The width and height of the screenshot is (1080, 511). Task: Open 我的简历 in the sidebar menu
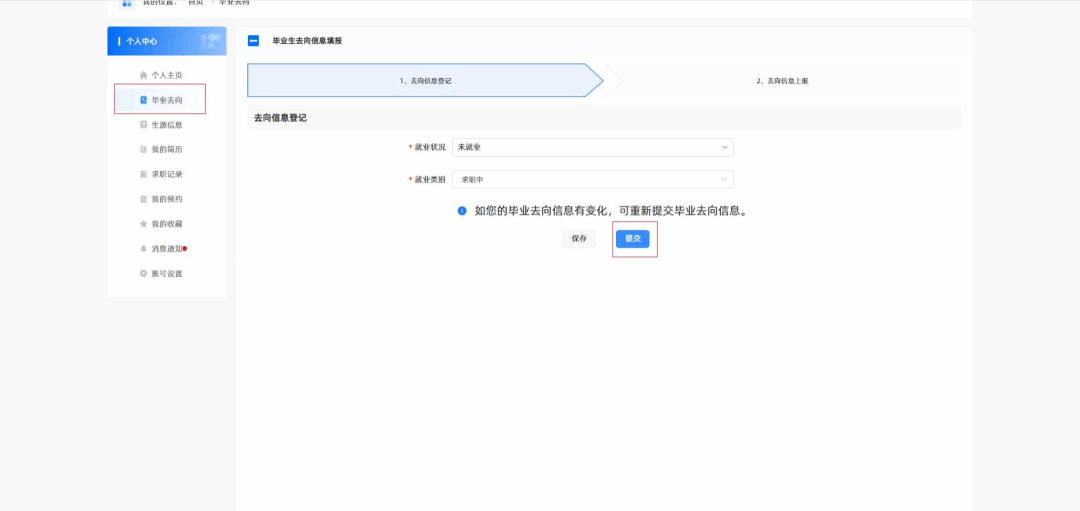(167, 150)
